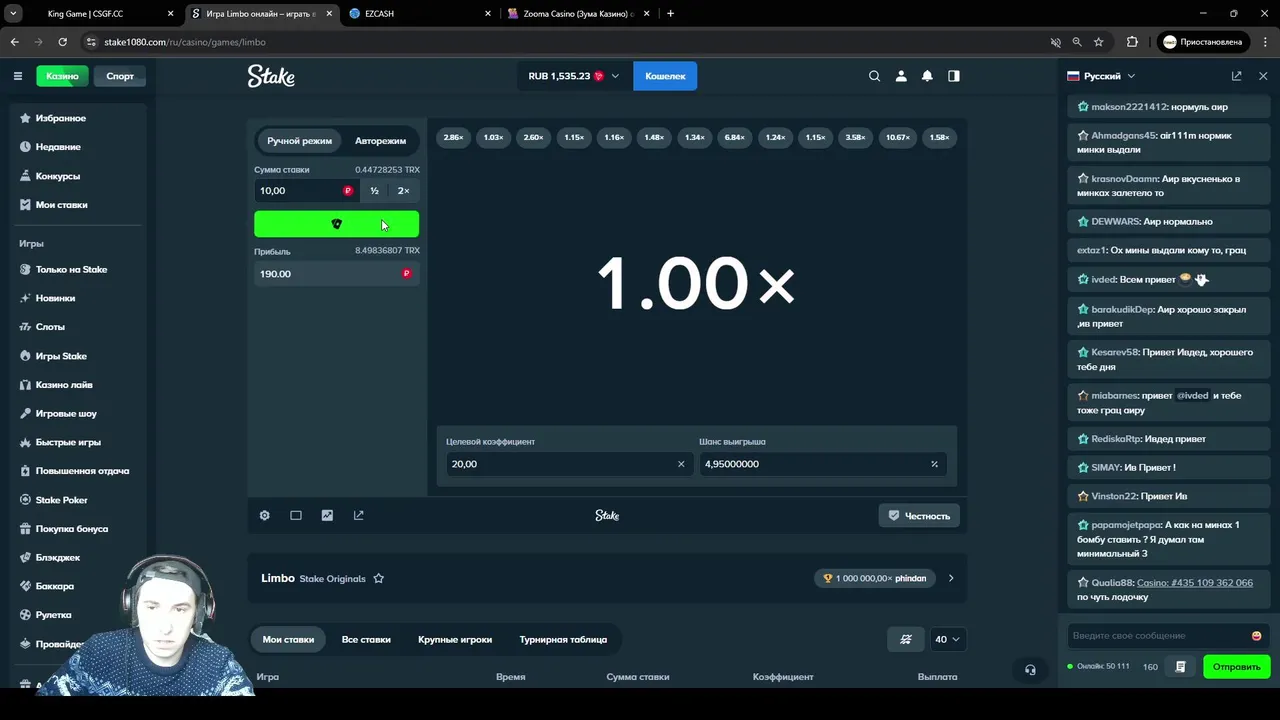Image resolution: width=1280 pixels, height=720 pixels.
Task: Switch to Casino (Казино) section
Action: click(62, 76)
